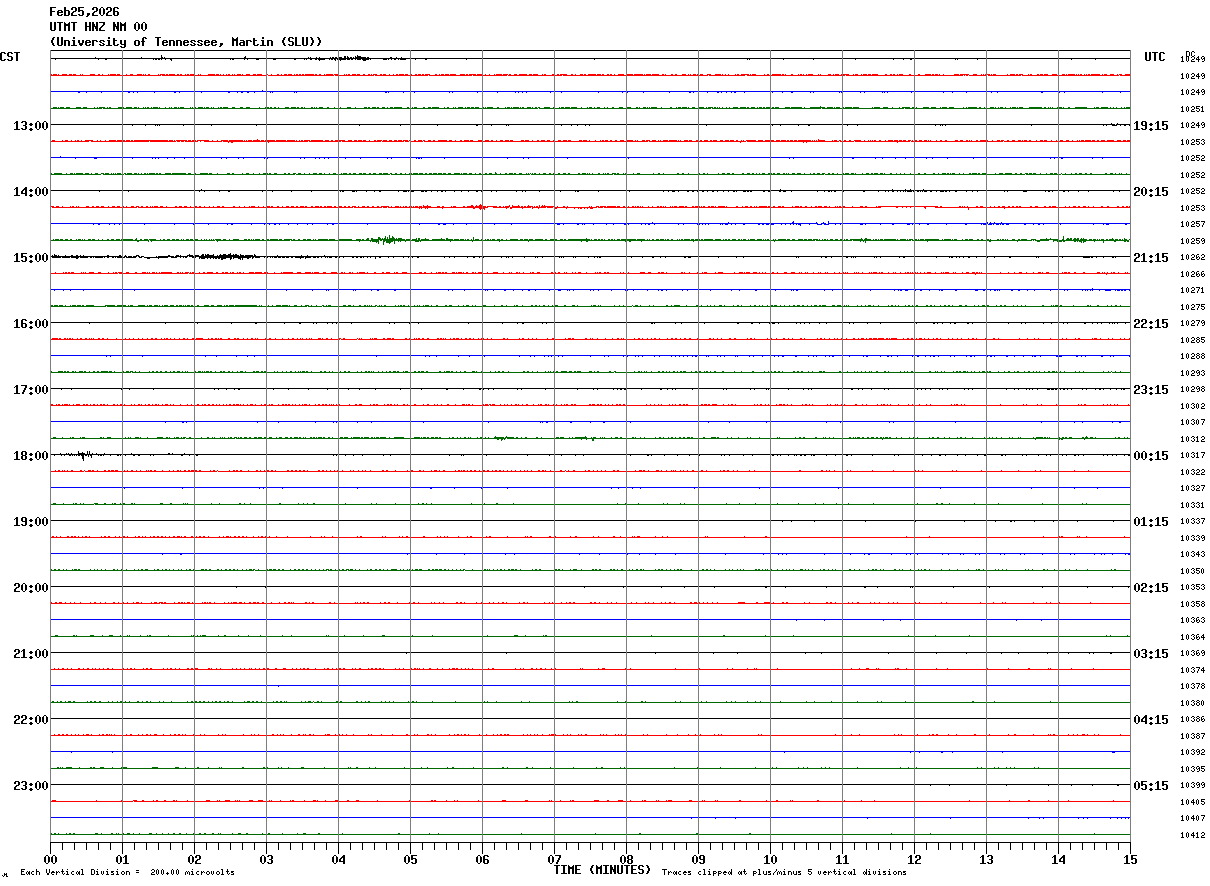Select the 23:00 CST time label
This screenshot has width=1210, height=886.
pos(30,786)
